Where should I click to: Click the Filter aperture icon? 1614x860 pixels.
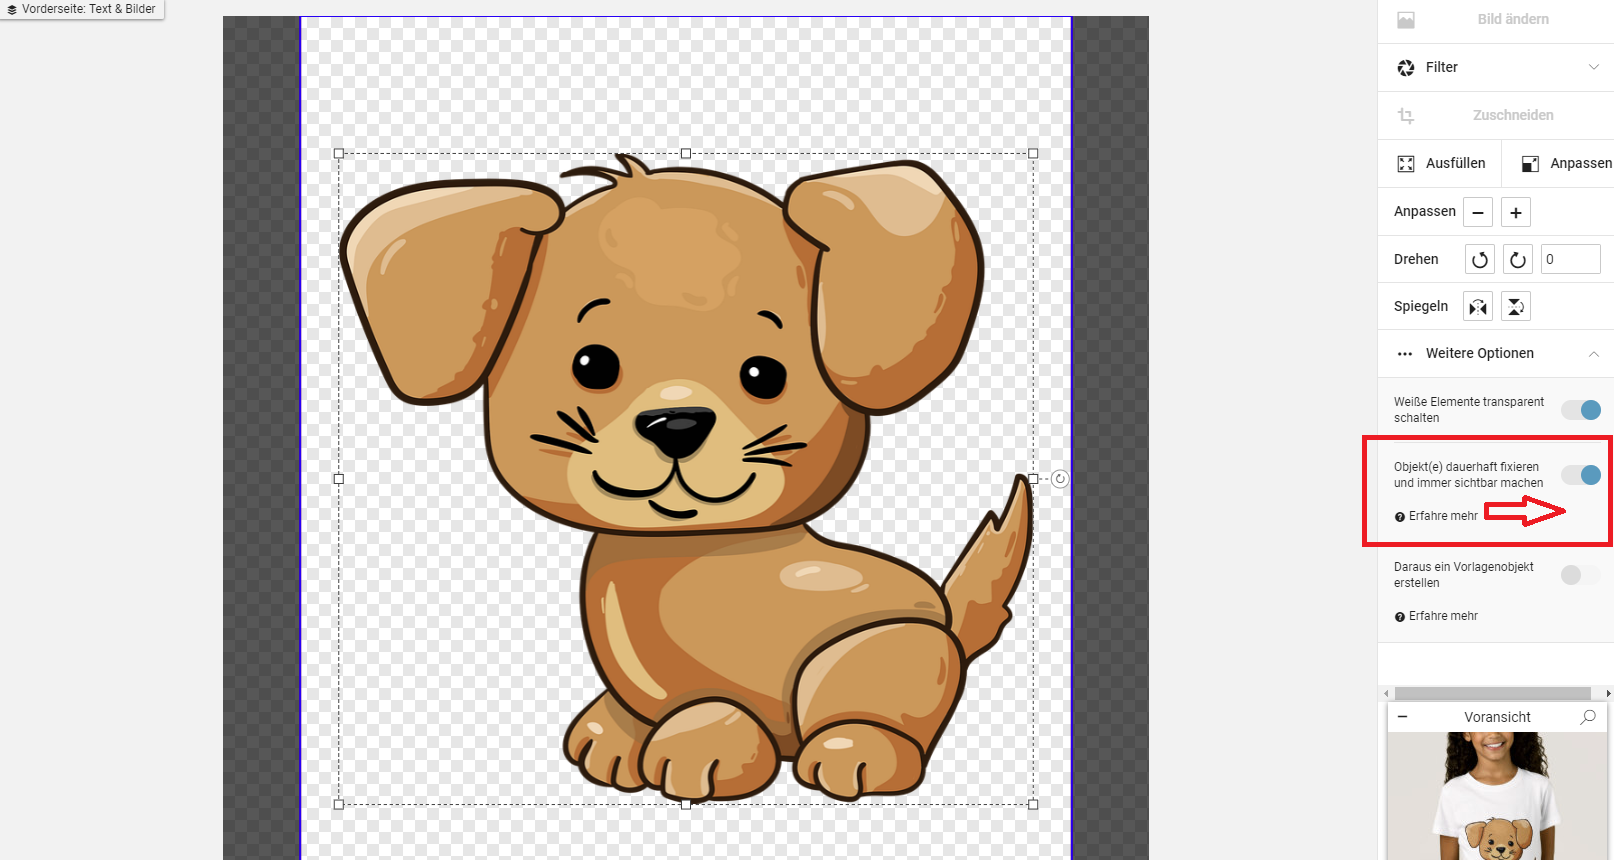click(x=1406, y=67)
